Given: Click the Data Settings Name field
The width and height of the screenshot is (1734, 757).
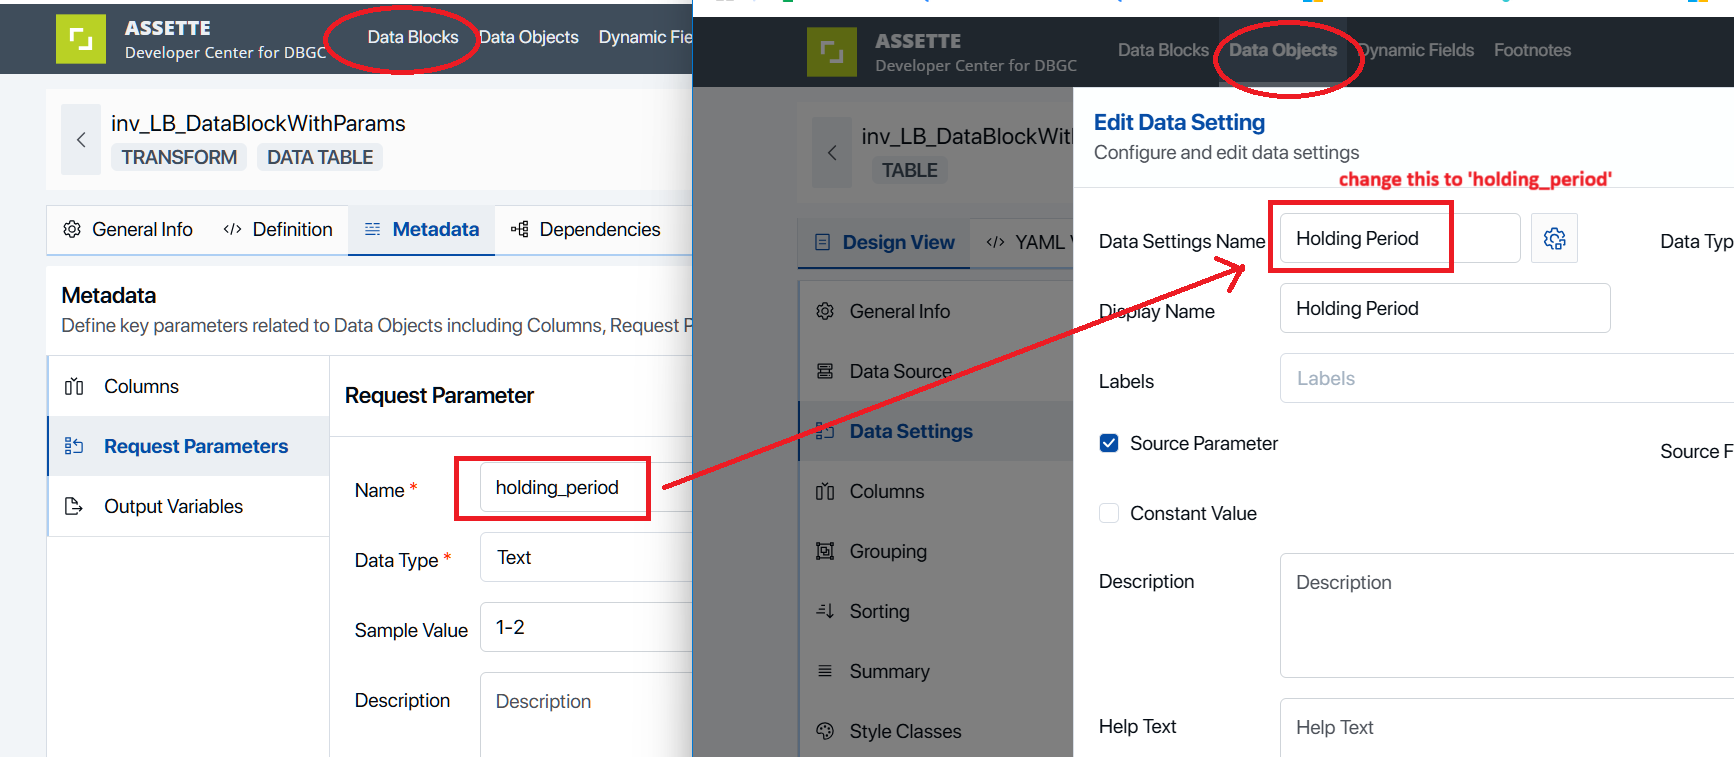Looking at the screenshot, I should pos(1400,238).
